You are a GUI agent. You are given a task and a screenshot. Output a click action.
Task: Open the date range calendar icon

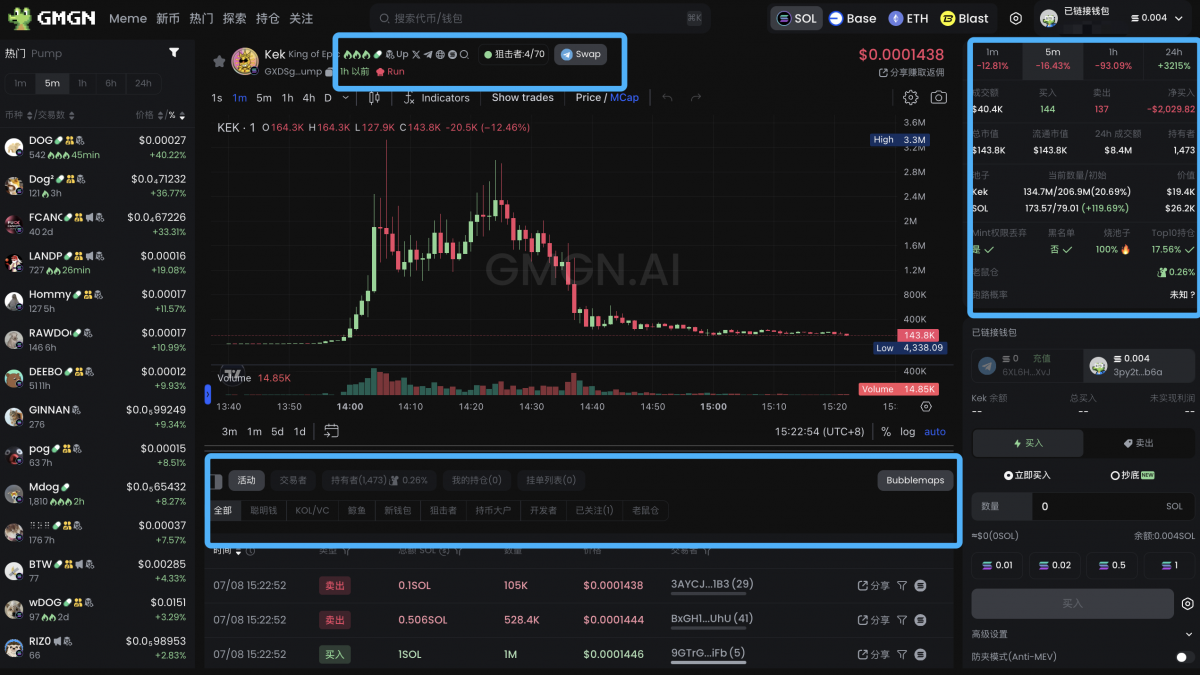tap(332, 431)
